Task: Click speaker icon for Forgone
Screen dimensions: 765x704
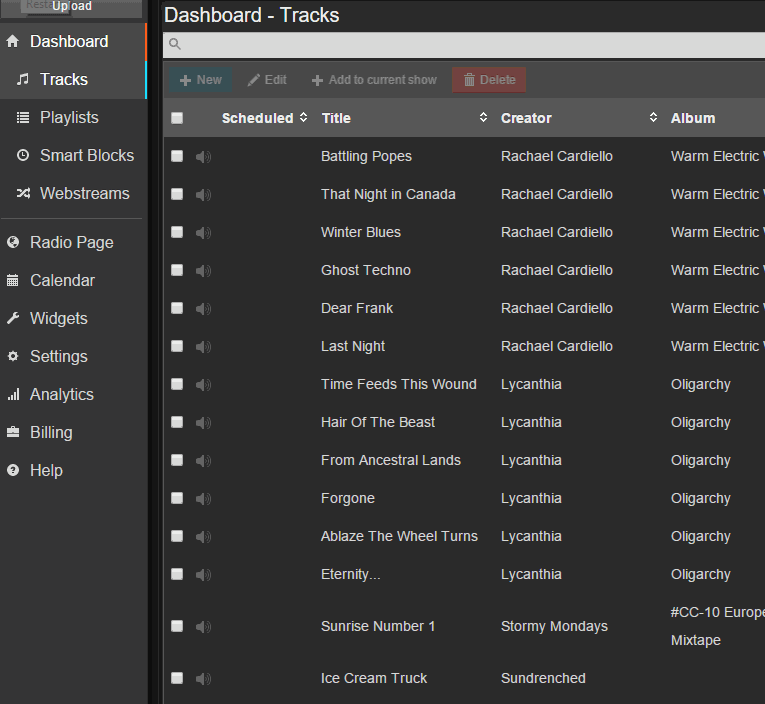Action: pos(203,499)
